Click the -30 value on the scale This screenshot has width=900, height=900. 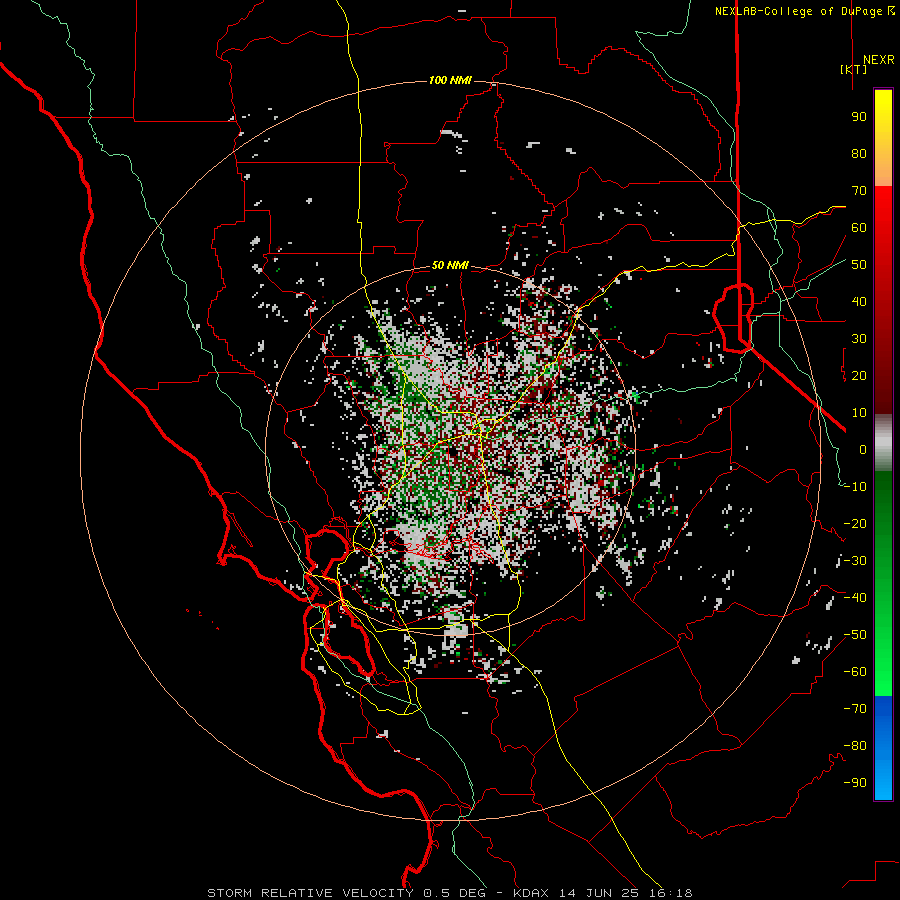tap(855, 561)
